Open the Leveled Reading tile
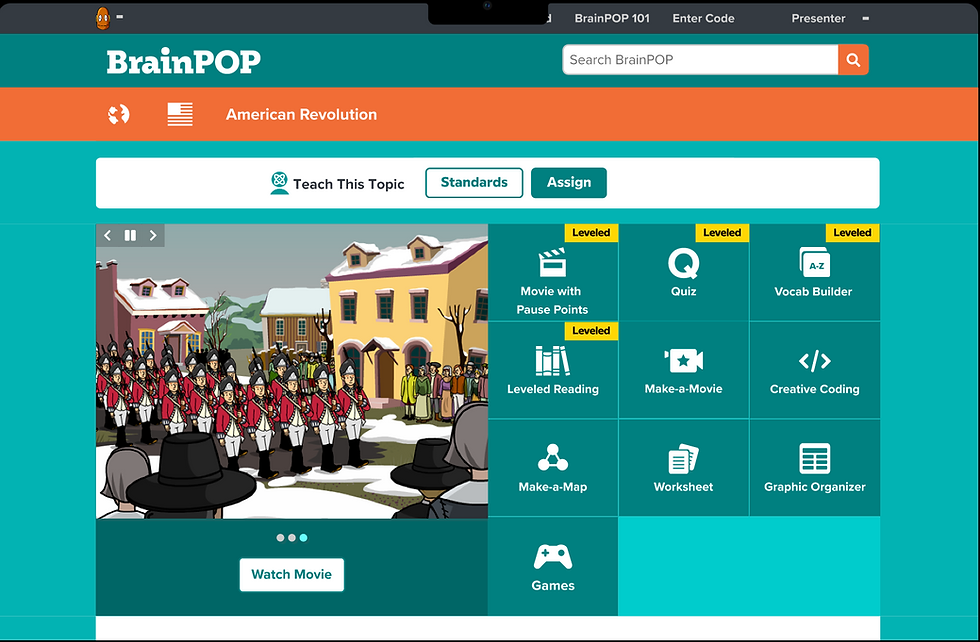 pos(552,370)
